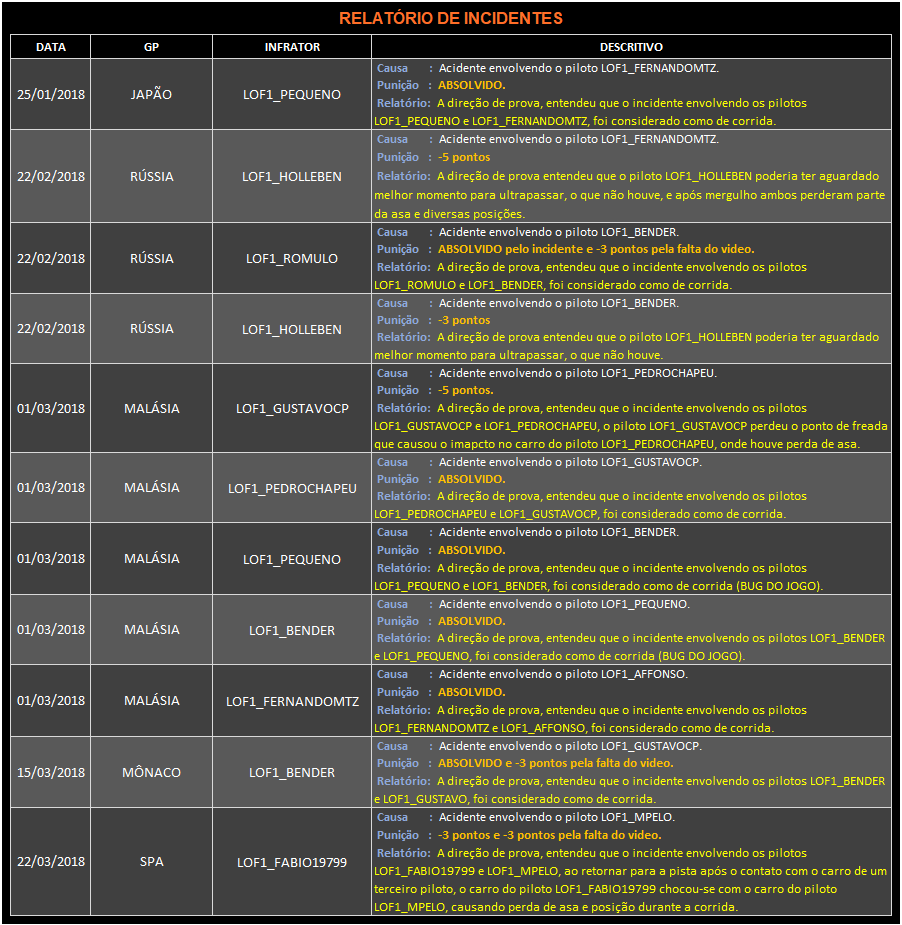The height and width of the screenshot is (925, 902).
Task: Click the JAPÃO GP cell
Action: (152, 94)
